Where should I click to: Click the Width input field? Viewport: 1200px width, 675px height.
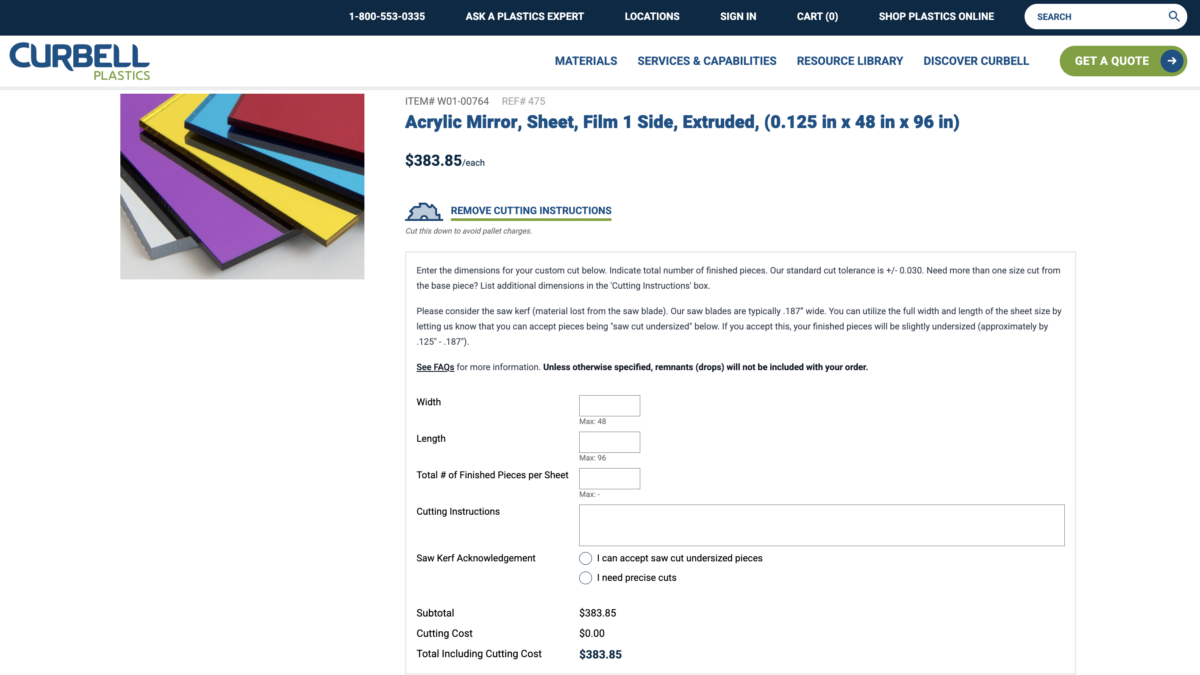610,406
